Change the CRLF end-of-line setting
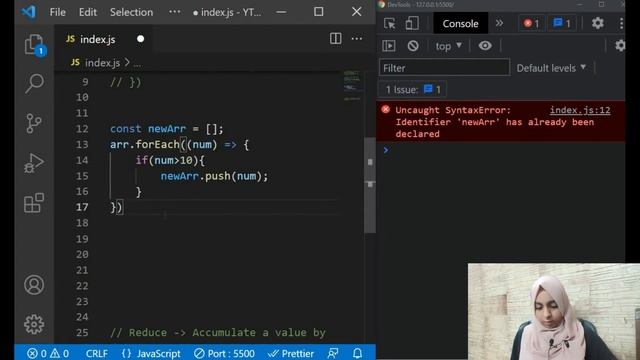This screenshot has height=360, width=640. pos(97,353)
